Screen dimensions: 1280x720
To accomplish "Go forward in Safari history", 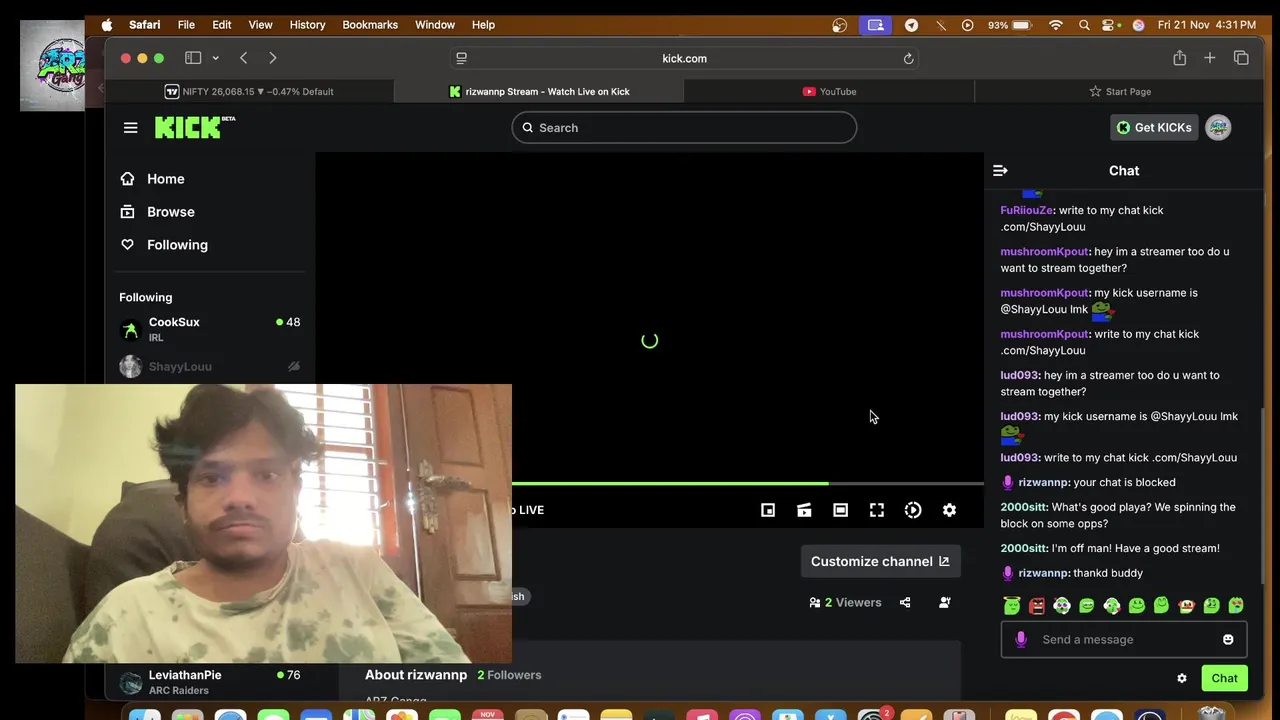I will [273, 58].
